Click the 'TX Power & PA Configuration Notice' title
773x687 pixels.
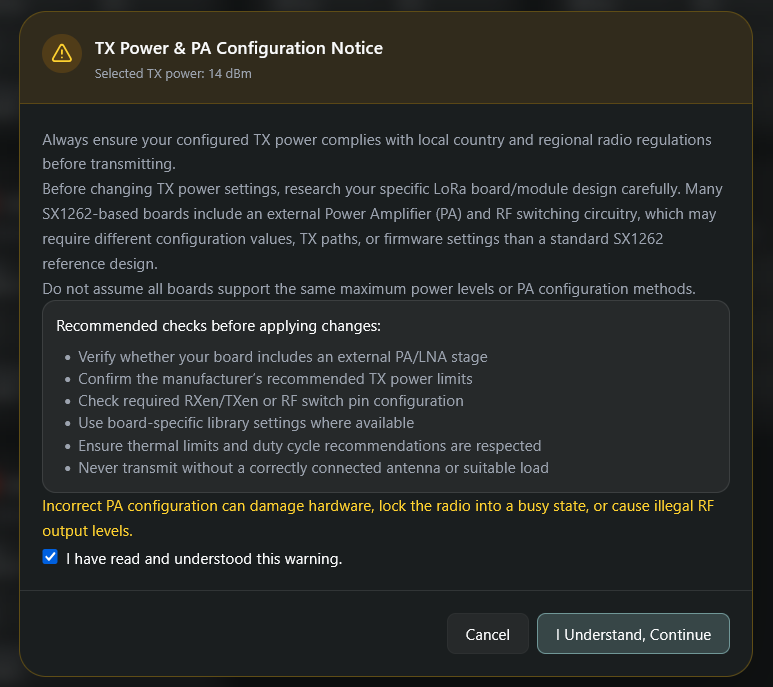point(239,48)
